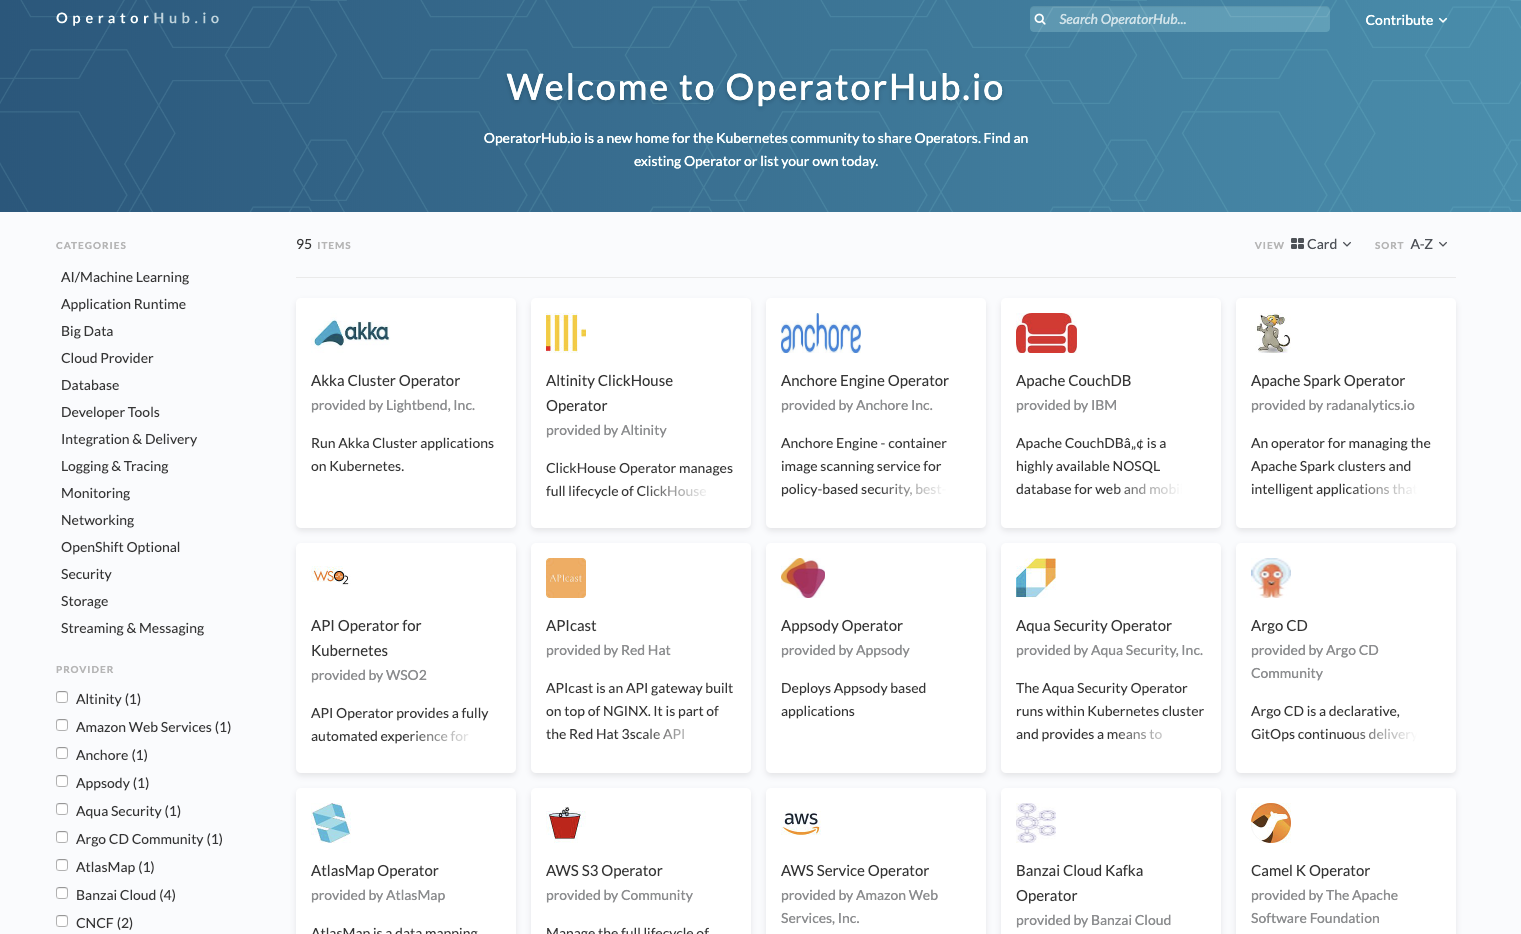The image size is (1521, 934).
Task: Enable the Appsody provider filter checkbox
Action: [62, 781]
